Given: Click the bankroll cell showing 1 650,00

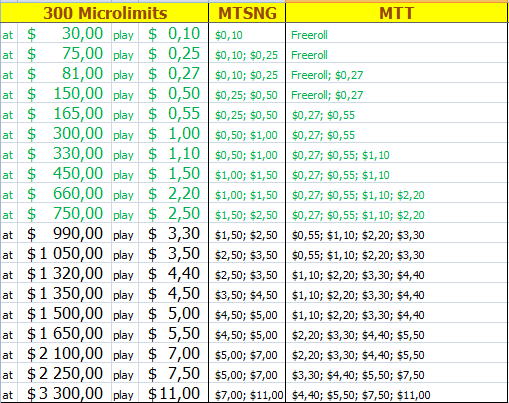Looking at the screenshot, I should (64, 333).
